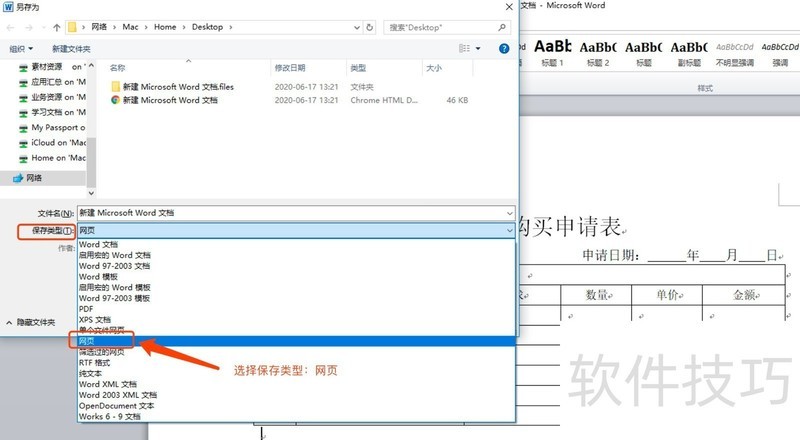800x440 pixels.
Task: Choose Works 6 - 9 文档 save type
Action: [x=296, y=417]
